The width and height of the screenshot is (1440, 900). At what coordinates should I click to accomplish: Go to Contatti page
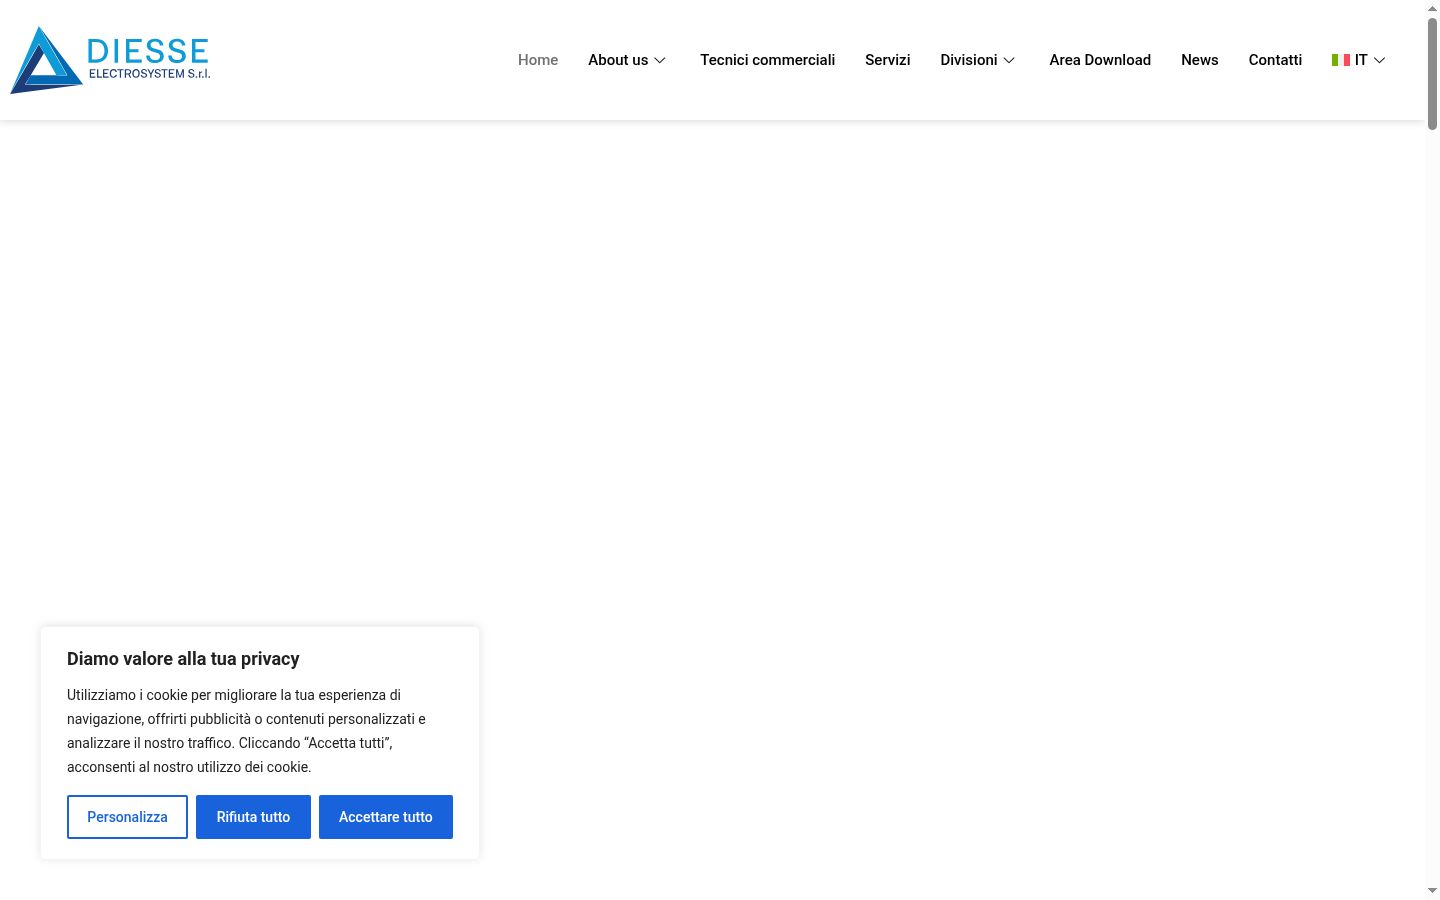point(1275,60)
